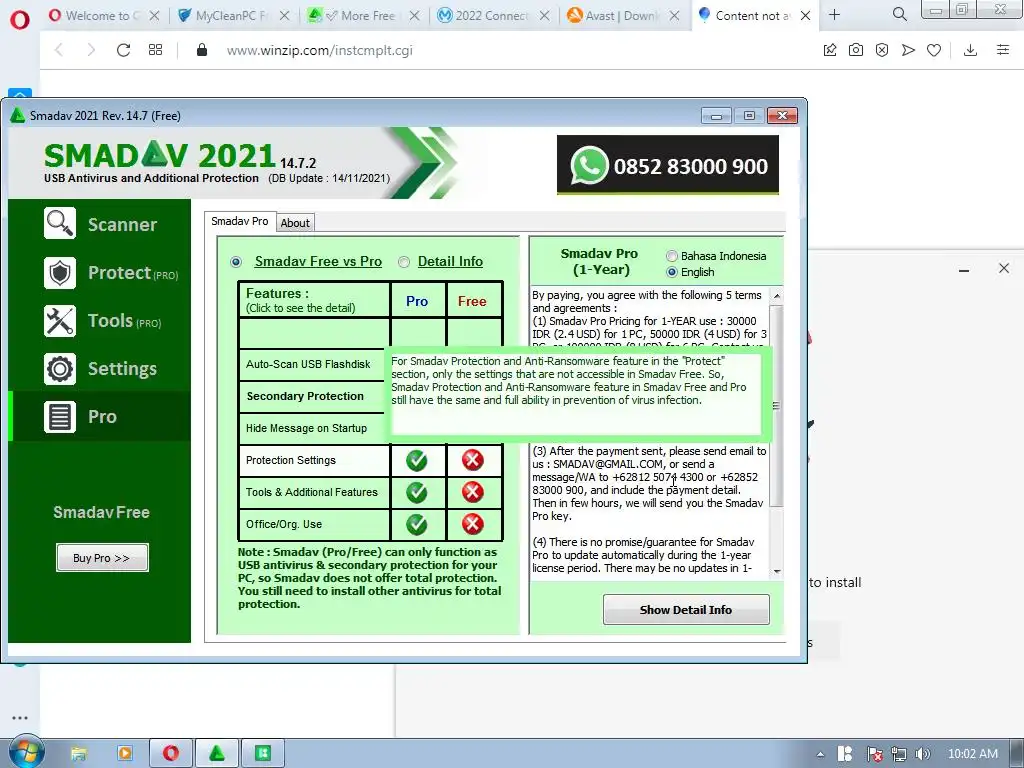Open Opera sidebar three-dots setup
This screenshot has height=768, width=1024.
pos(20,718)
